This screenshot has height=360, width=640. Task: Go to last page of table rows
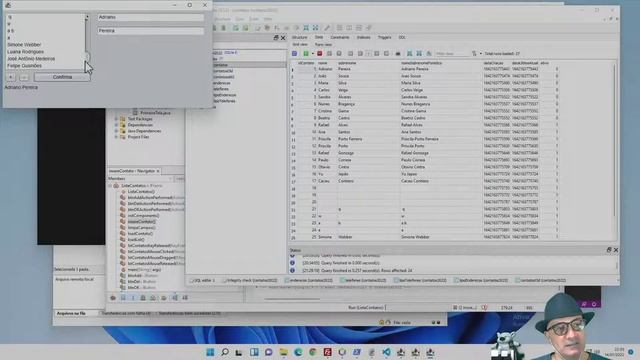[387, 53]
